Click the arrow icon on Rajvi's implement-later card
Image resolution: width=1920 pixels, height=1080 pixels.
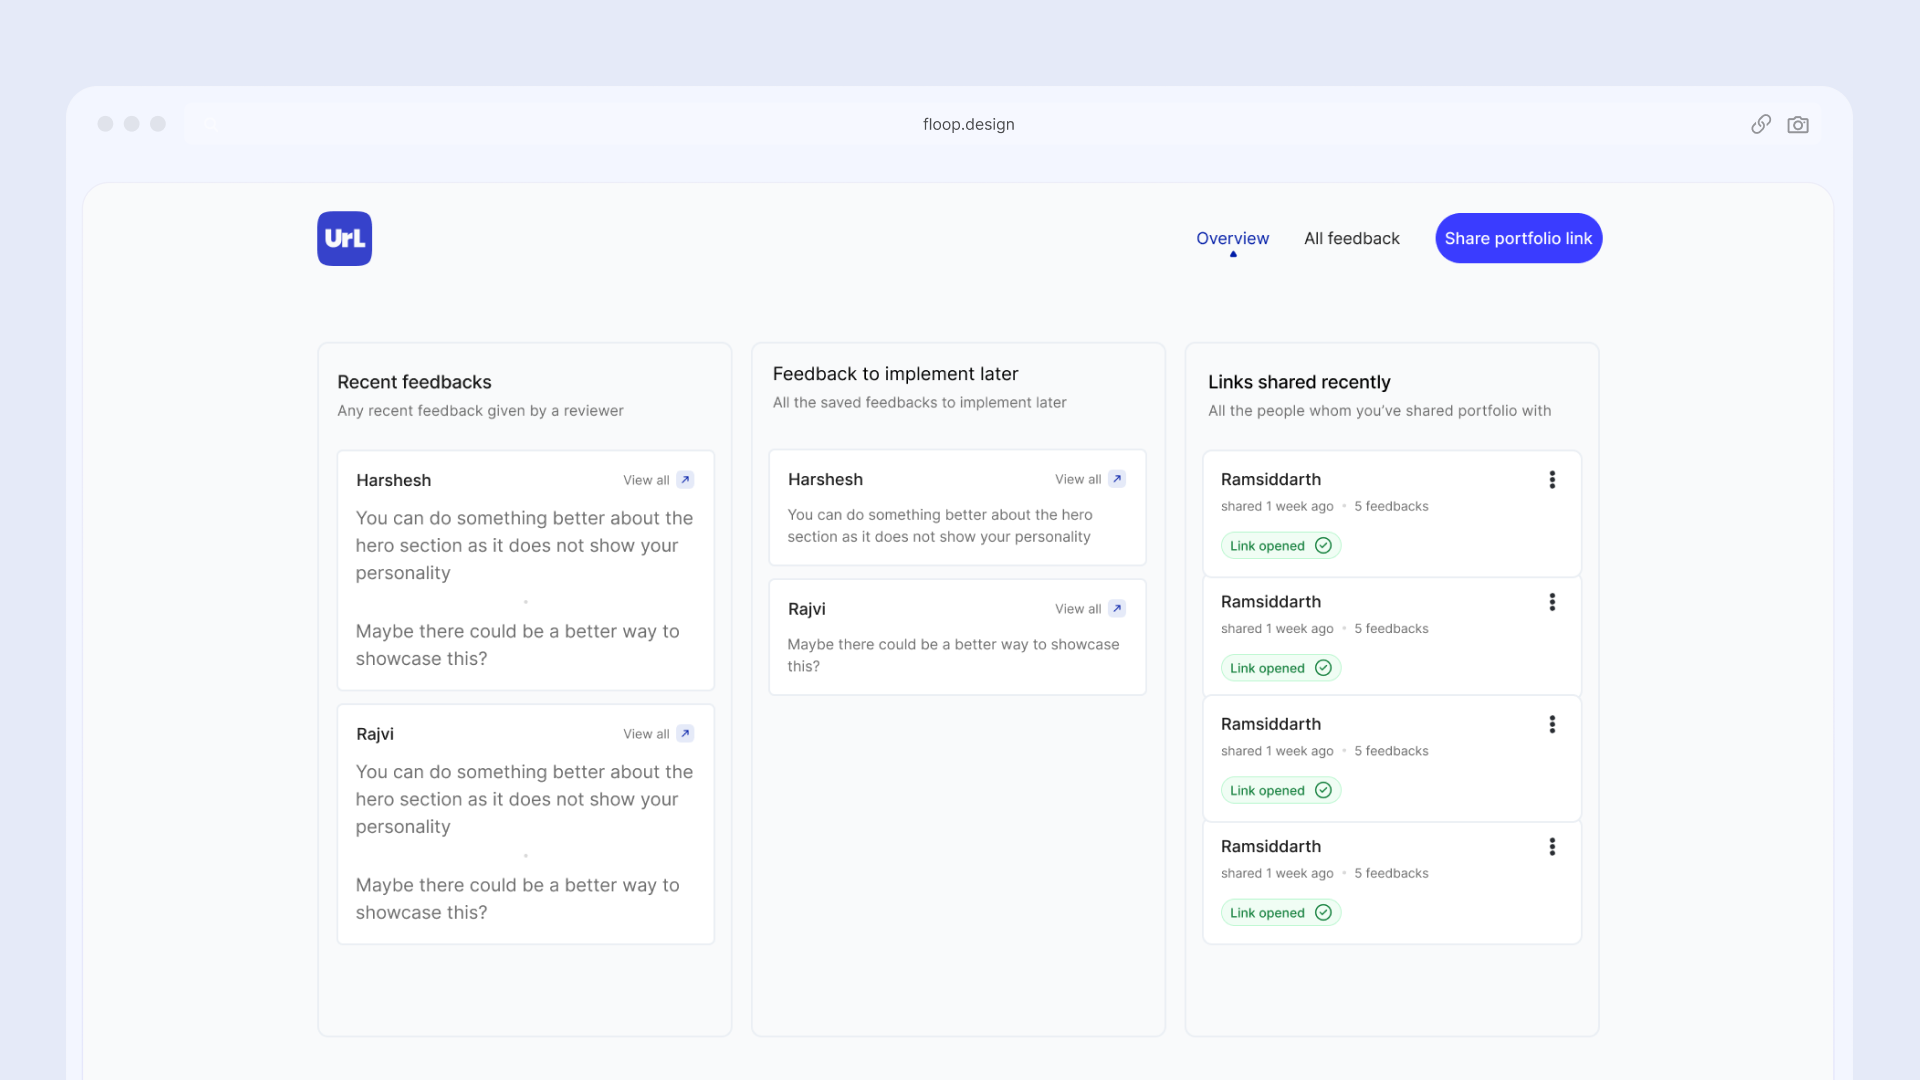click(x=1117, y=608)
